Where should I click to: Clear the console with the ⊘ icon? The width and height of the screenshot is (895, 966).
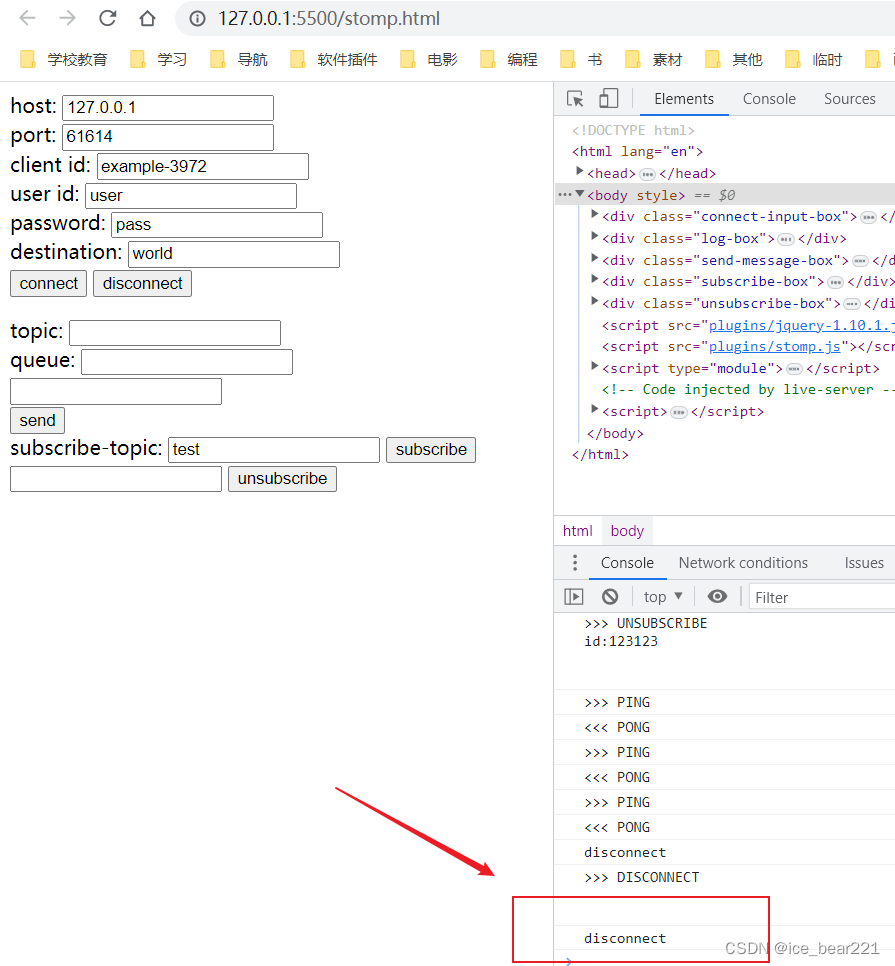[610, 596]
